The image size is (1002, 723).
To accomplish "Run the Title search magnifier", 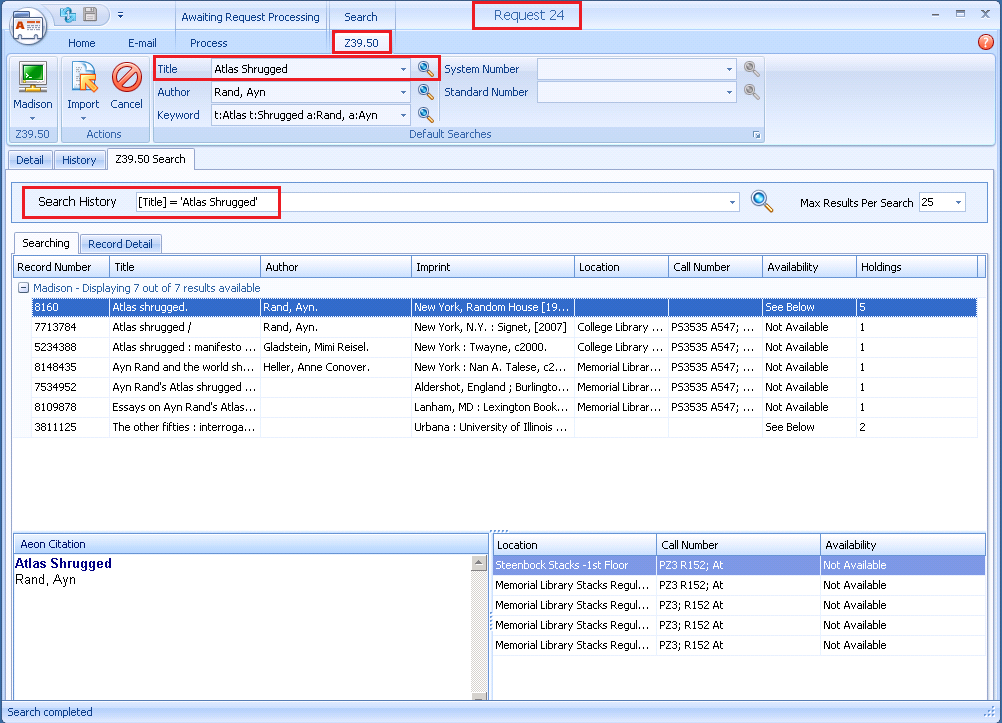I will pos(426,68).
